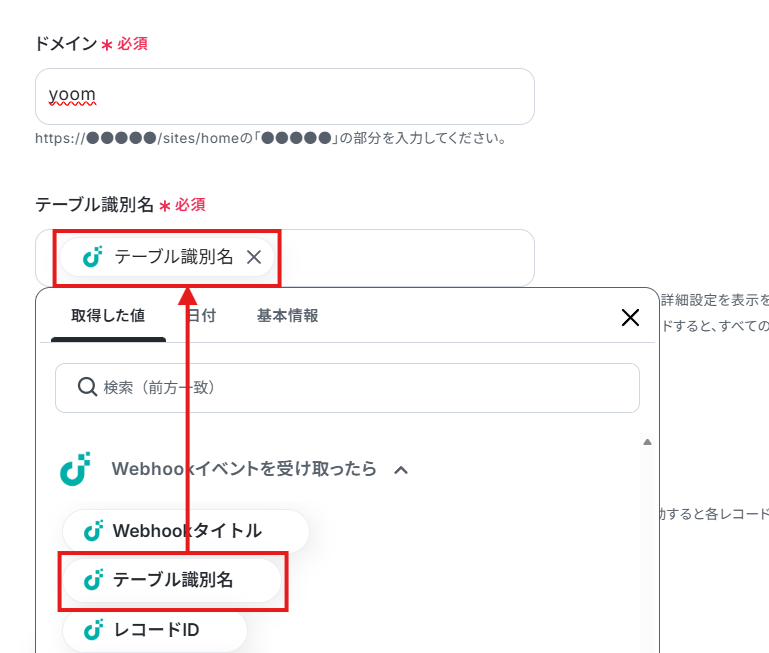The image size is (769, 653).
Task: Choose the レコードID value
Action: (154, 630)
